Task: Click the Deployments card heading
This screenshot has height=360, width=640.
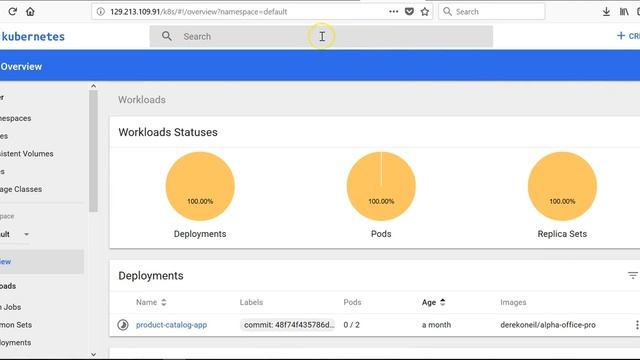Action: [x=151, y=276]
